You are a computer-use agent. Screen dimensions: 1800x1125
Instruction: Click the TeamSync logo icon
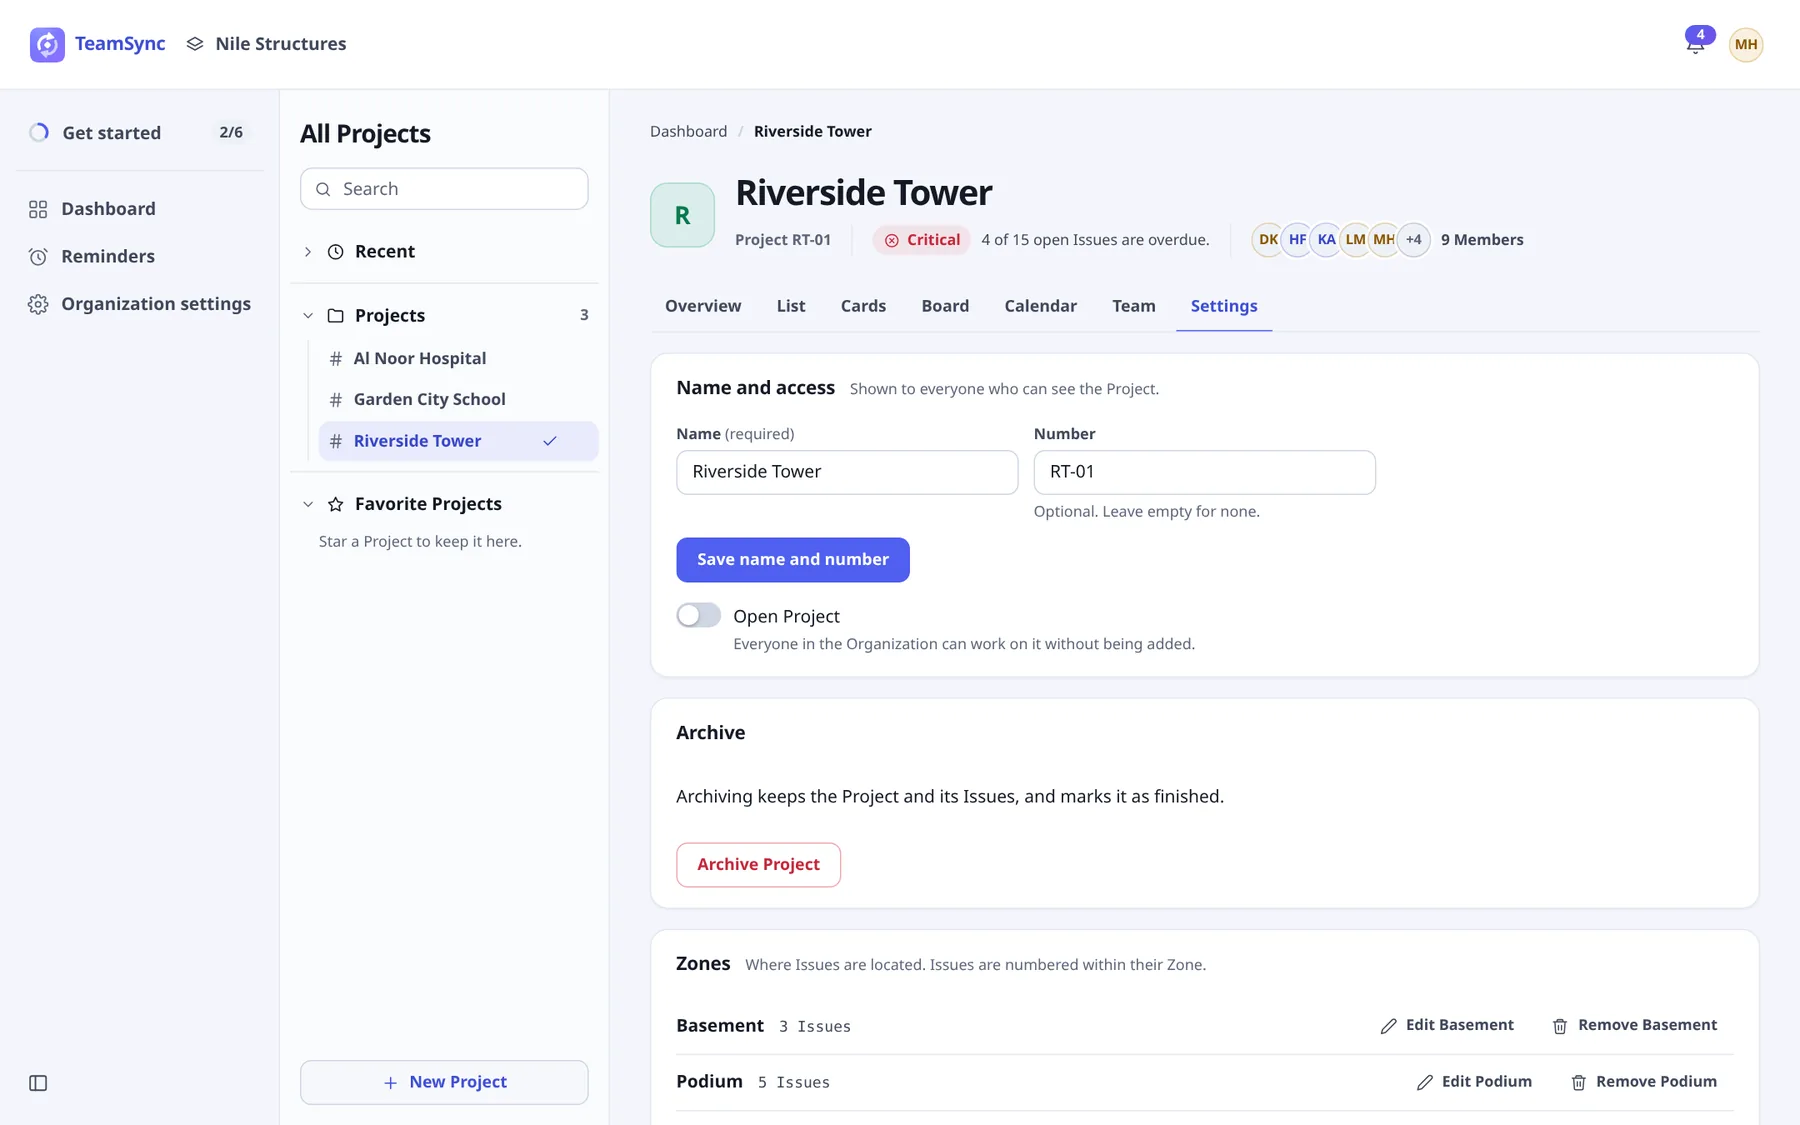[x=47, y=44]
